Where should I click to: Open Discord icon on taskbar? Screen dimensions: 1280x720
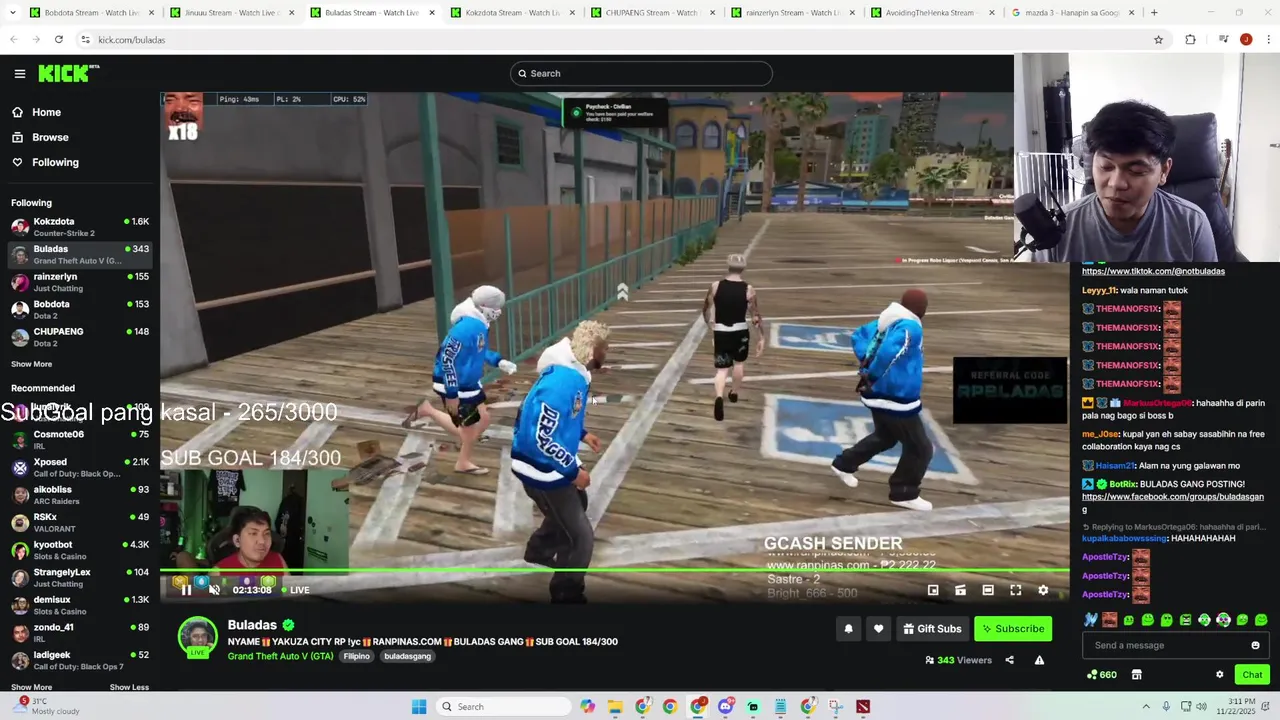coord(725,707)
